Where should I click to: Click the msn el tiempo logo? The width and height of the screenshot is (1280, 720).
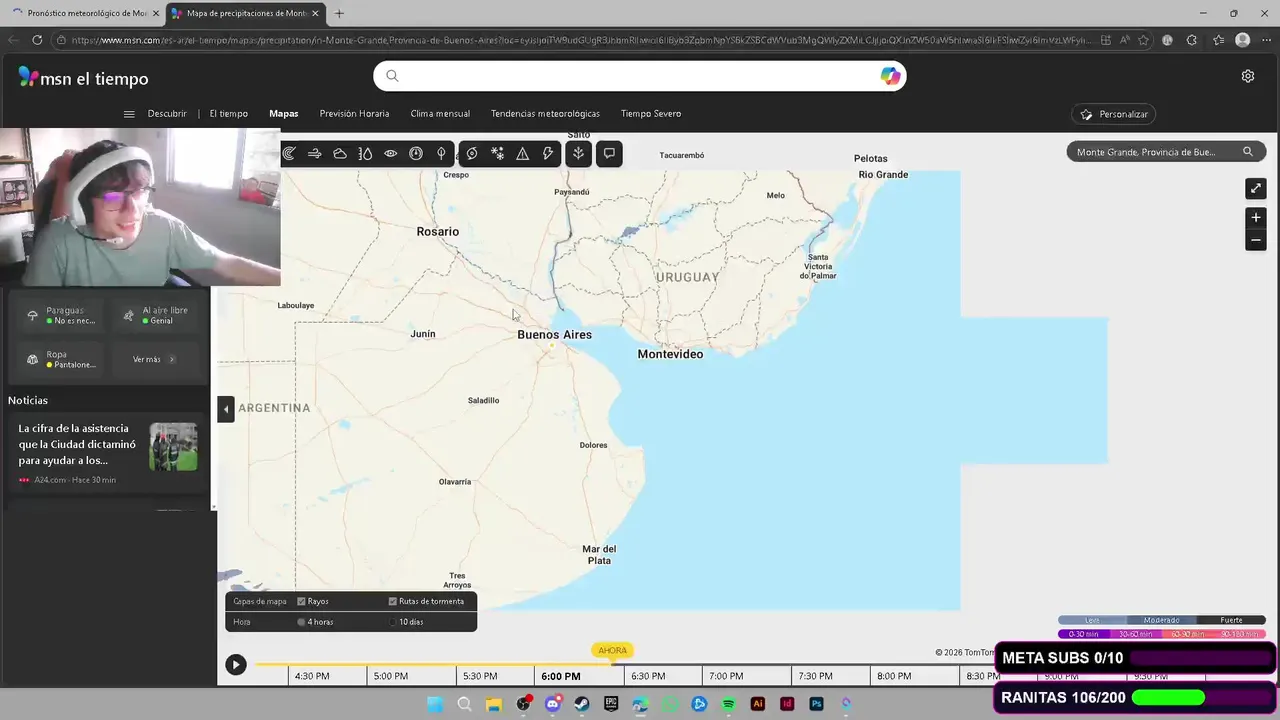pyautogui.click(x=83, y=78)
